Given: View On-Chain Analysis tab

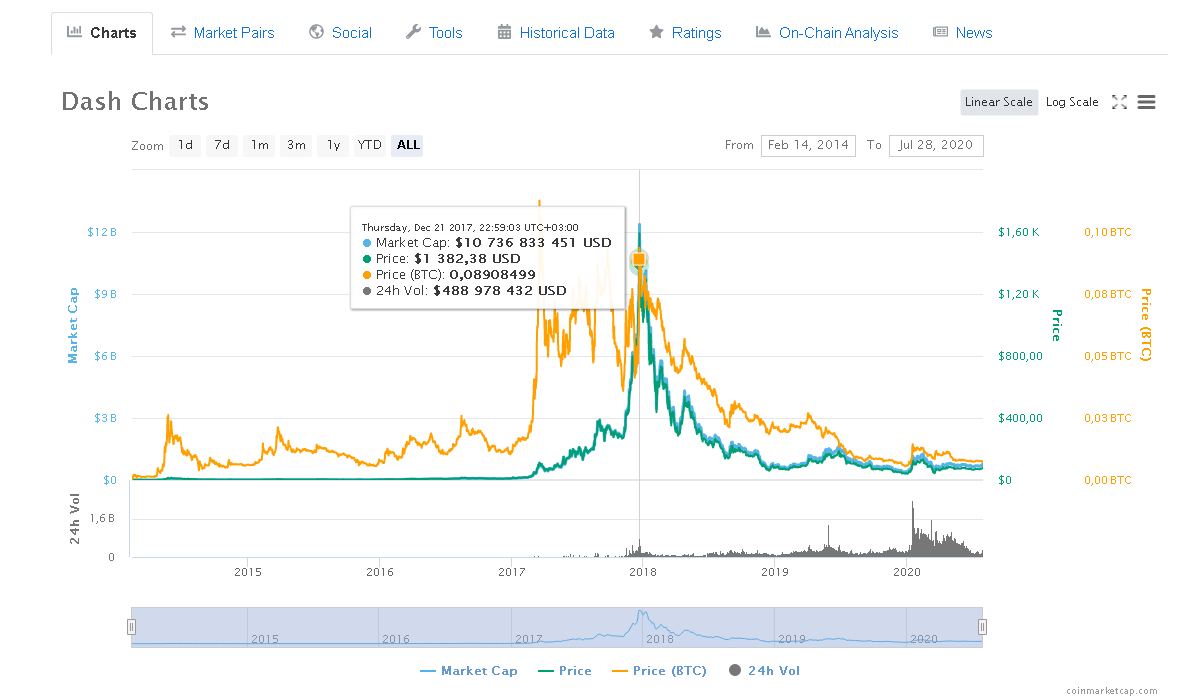Looking at the screenshot, I should [827, 33].
